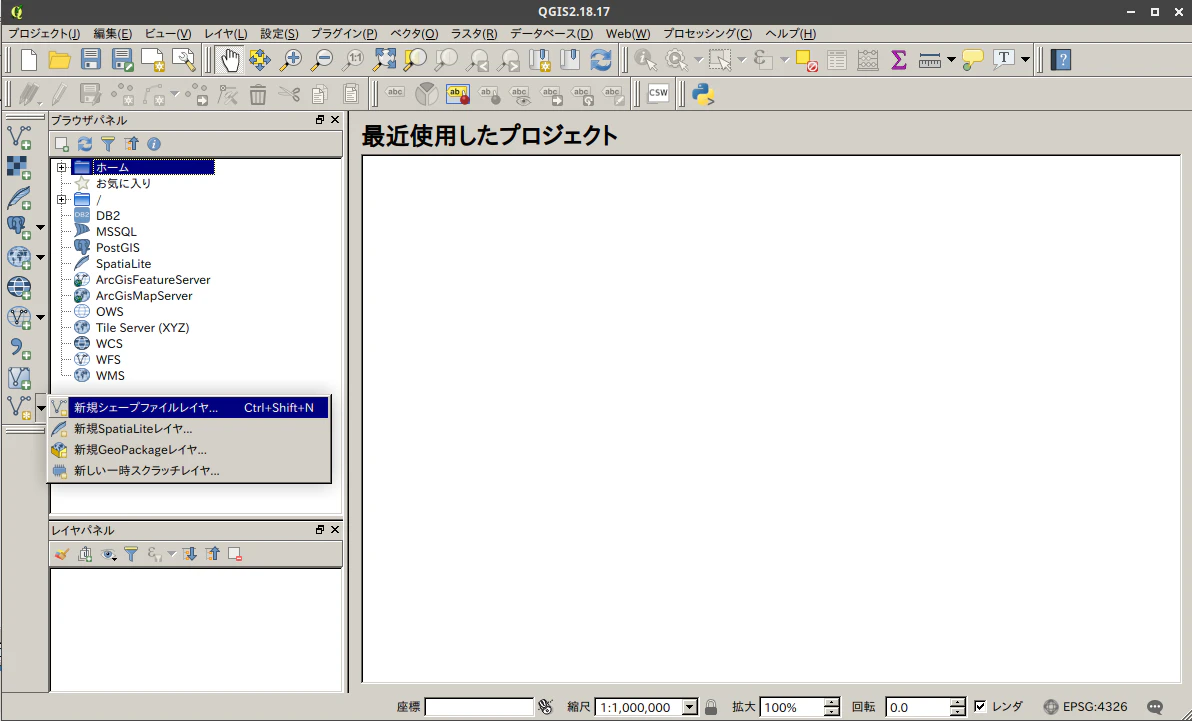Open the Python console
1192x721 pixels.
coord(703,94)
